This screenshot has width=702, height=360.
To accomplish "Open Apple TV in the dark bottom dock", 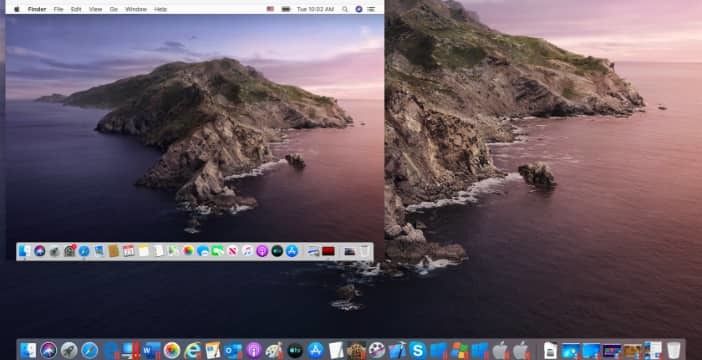I will click(295, 350).
